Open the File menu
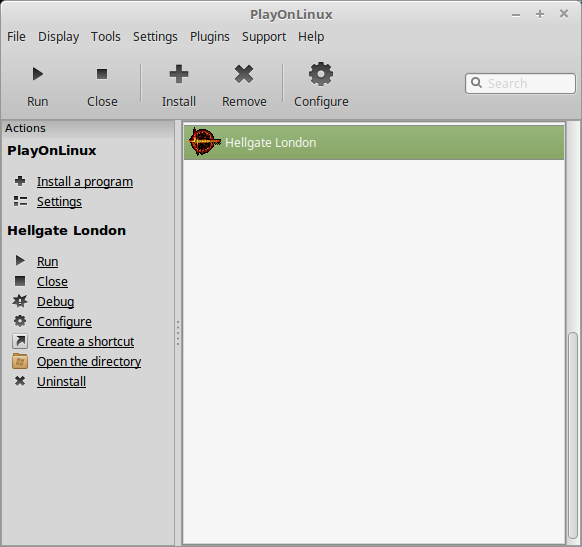This screenshot has height=547, width=582. click(x=16, y=37)
